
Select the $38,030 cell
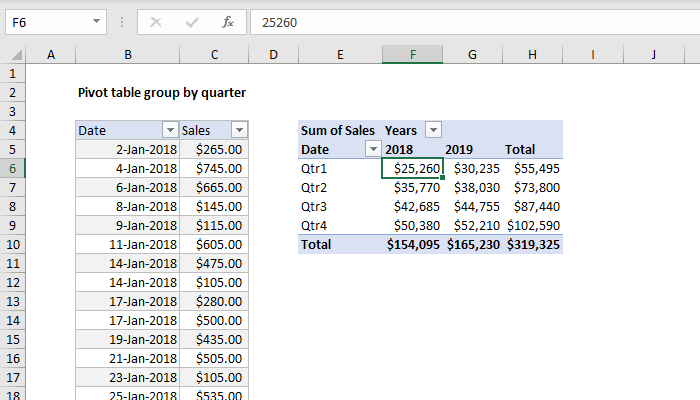[473, 188]
